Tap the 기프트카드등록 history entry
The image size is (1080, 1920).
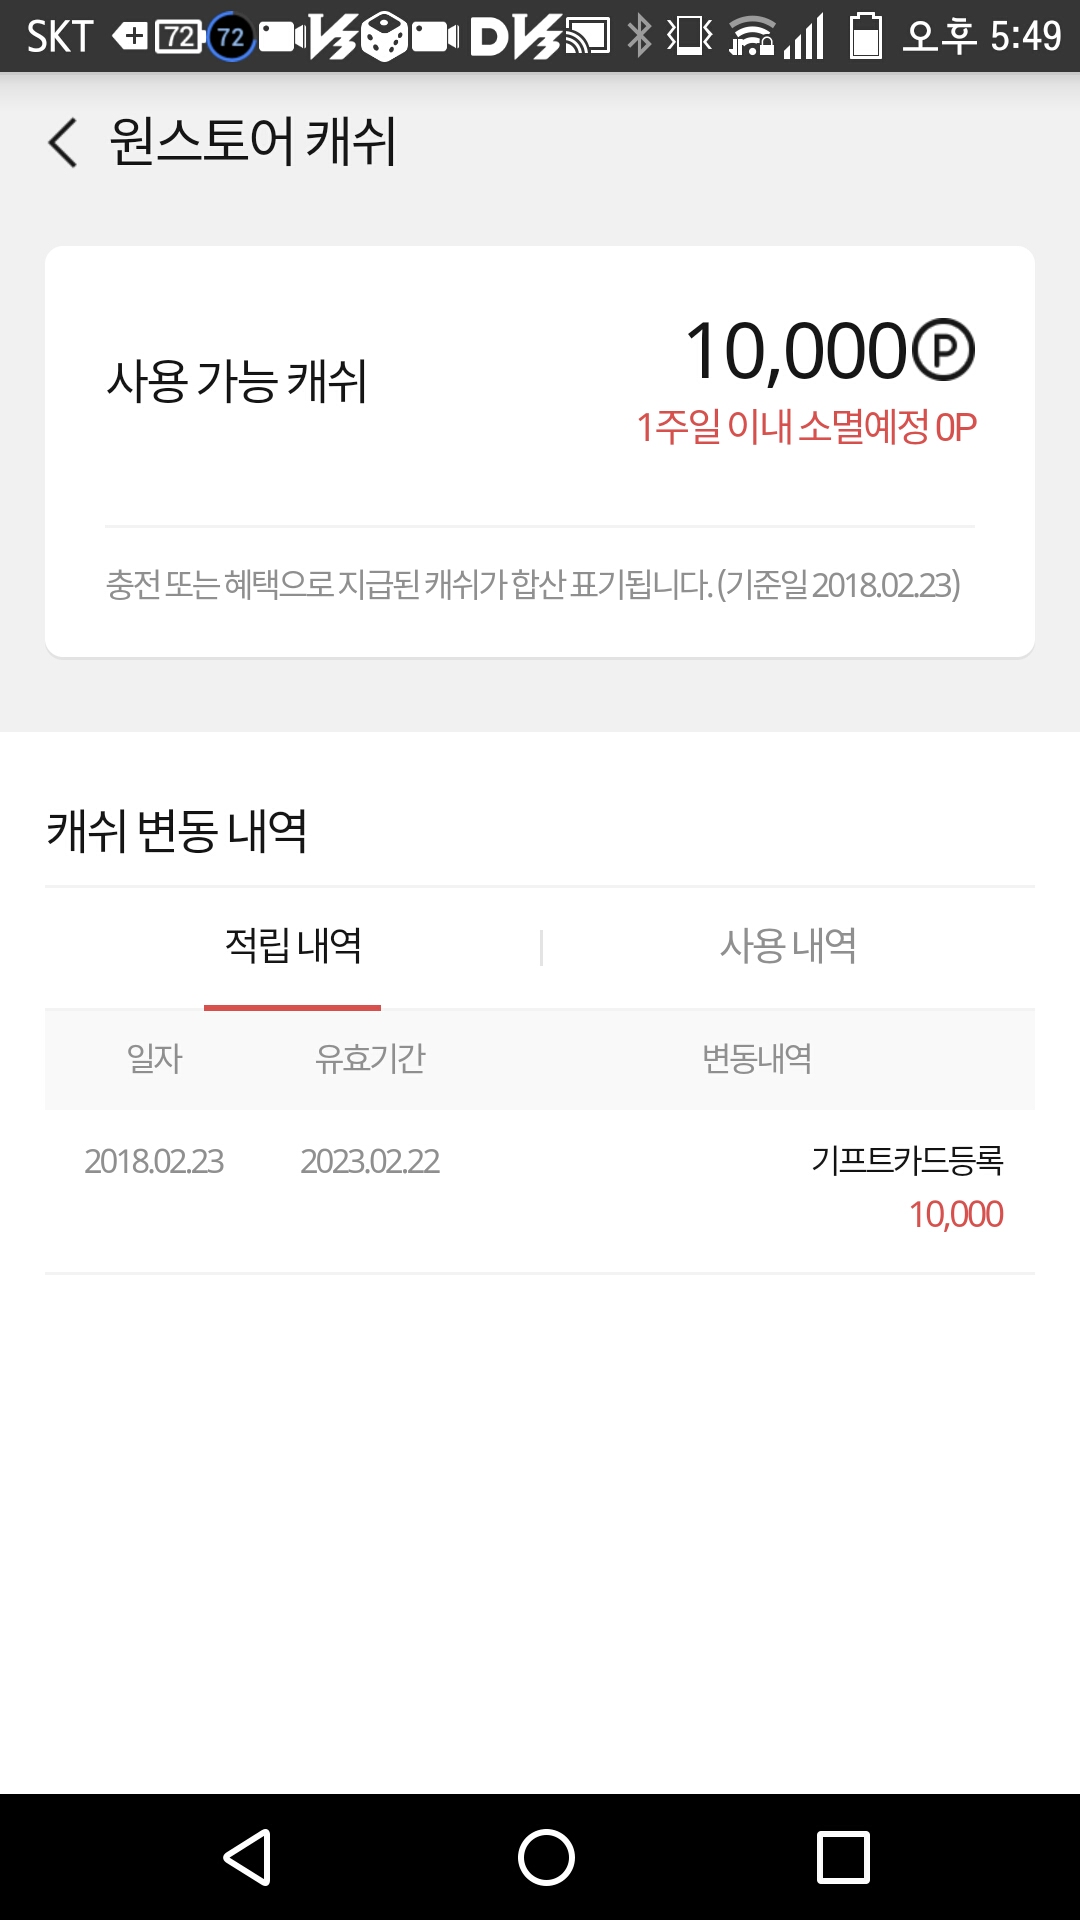[x=906, y=1161]
